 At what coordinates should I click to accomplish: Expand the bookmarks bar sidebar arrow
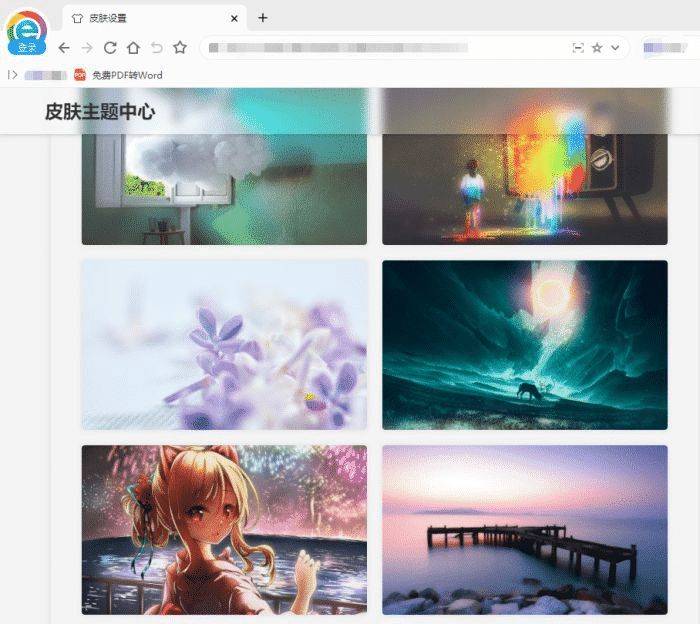tap(12, 75)
